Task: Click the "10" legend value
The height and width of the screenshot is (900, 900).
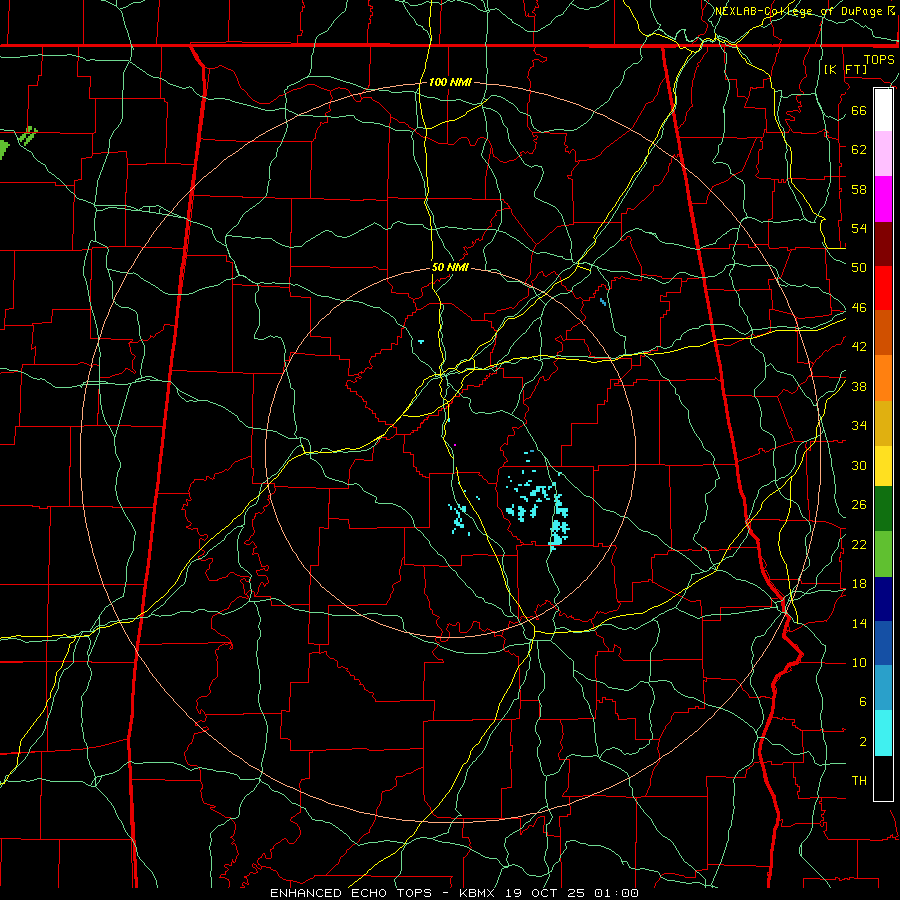Action: click(x=859, y=663)
